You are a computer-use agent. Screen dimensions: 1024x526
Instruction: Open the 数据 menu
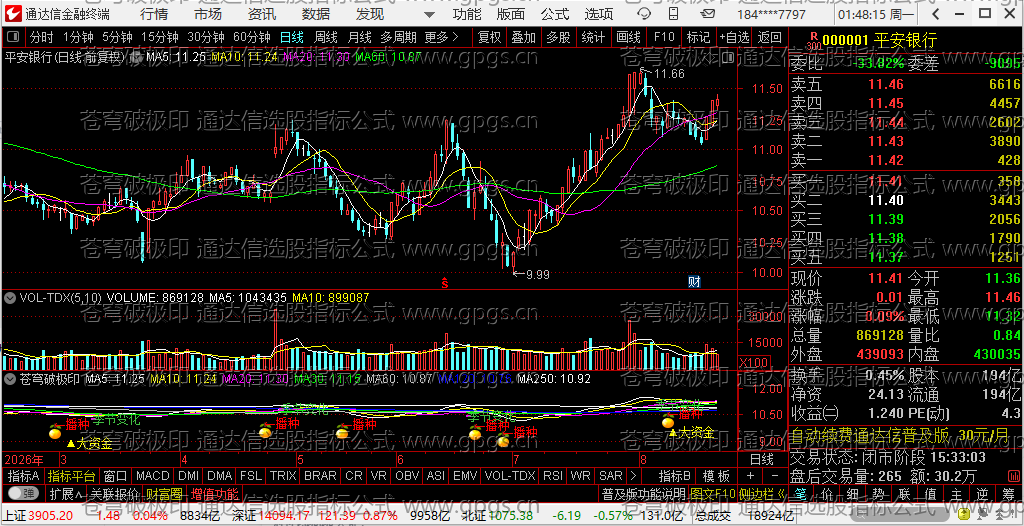tap(316, 14)
